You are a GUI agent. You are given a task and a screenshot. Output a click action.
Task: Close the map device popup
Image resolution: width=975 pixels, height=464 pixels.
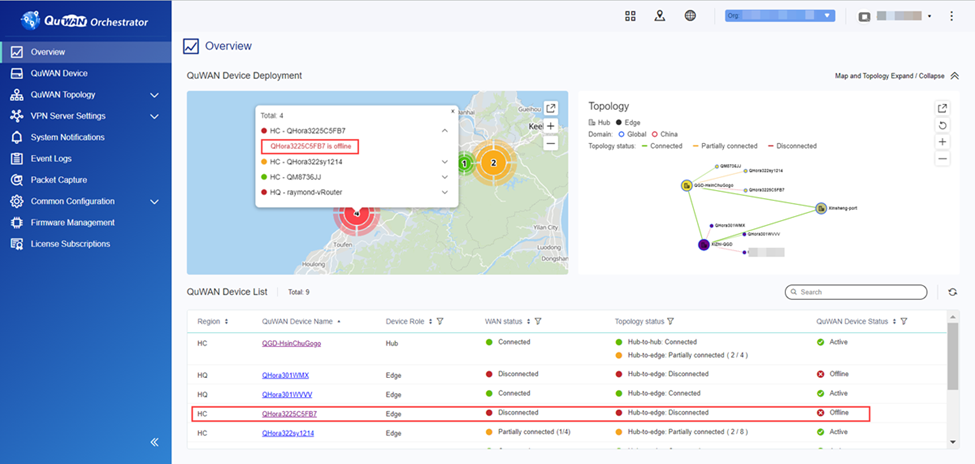point(453,111)
